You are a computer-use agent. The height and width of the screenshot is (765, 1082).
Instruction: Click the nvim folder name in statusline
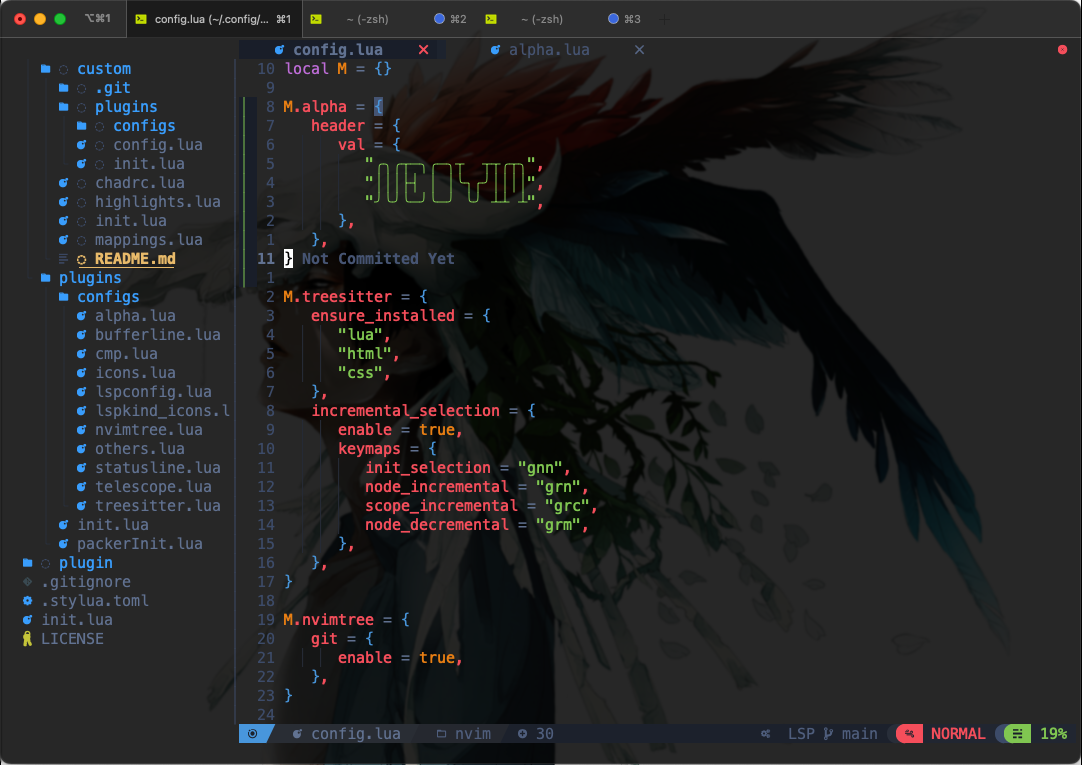click(x=473, y=734)
